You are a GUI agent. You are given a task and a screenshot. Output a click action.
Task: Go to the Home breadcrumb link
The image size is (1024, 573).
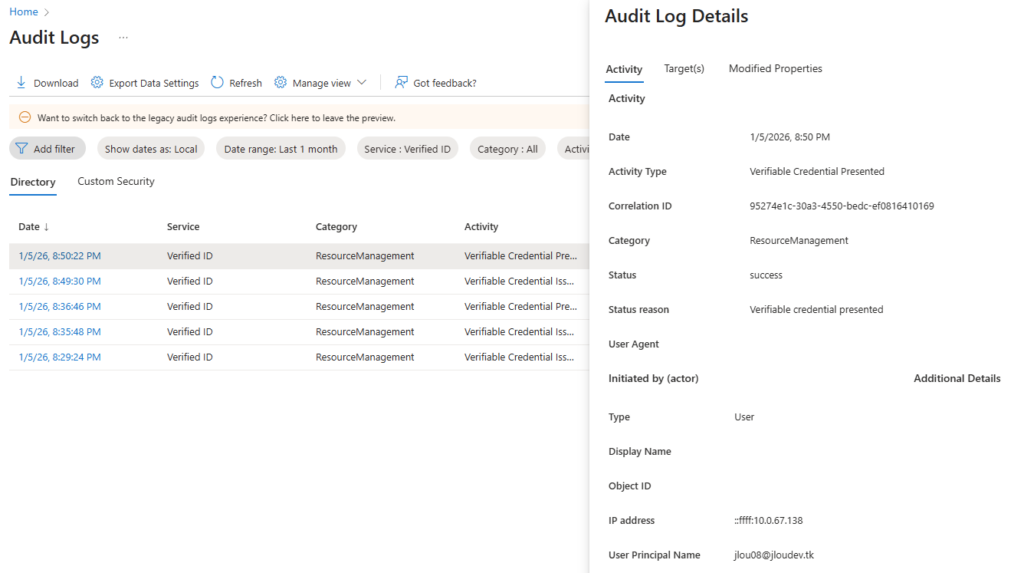pos(23,12)
